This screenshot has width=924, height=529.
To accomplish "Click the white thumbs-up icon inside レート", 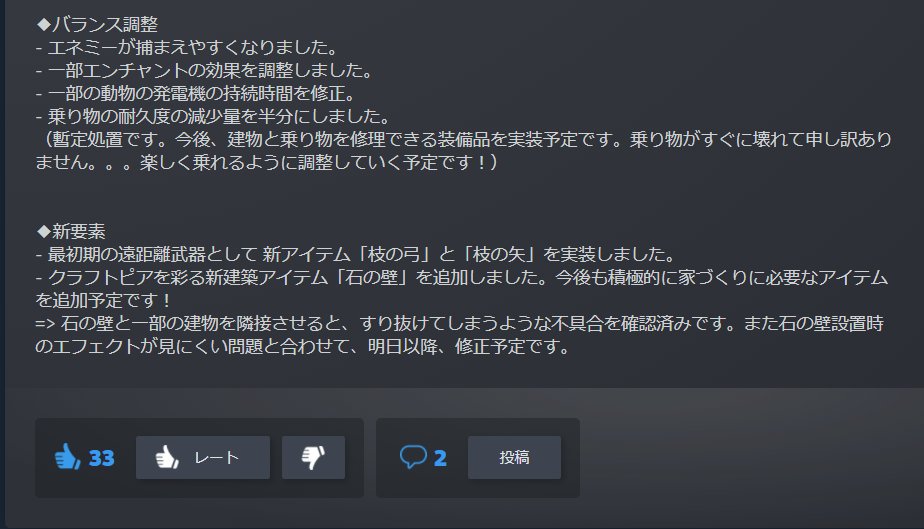I will coord(167,457).
